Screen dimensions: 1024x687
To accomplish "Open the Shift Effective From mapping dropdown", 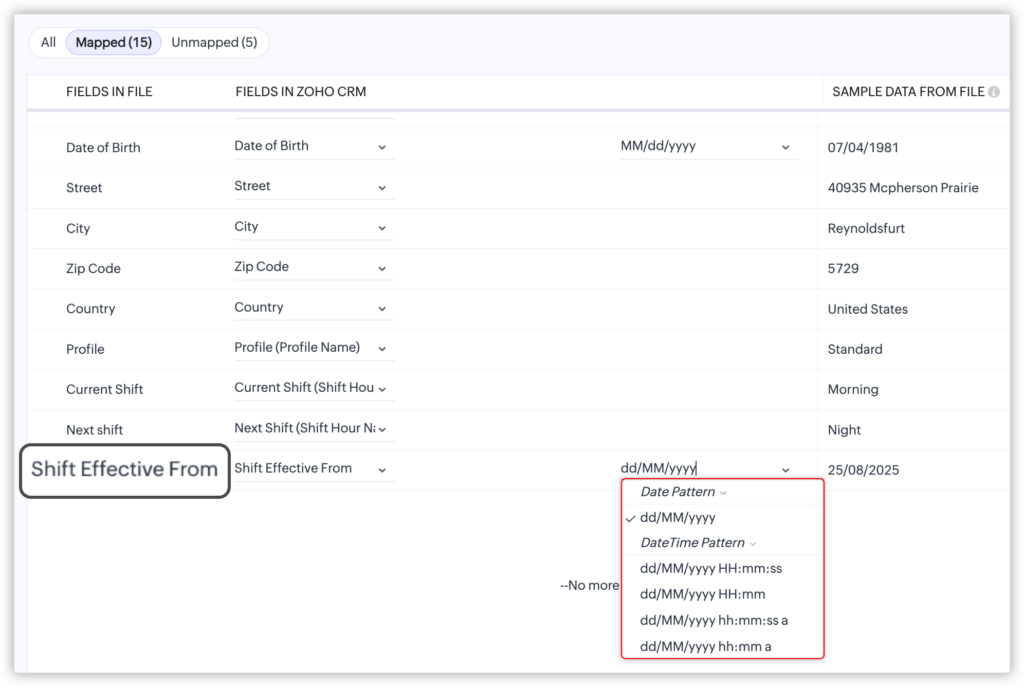I will tap(383, 468).
